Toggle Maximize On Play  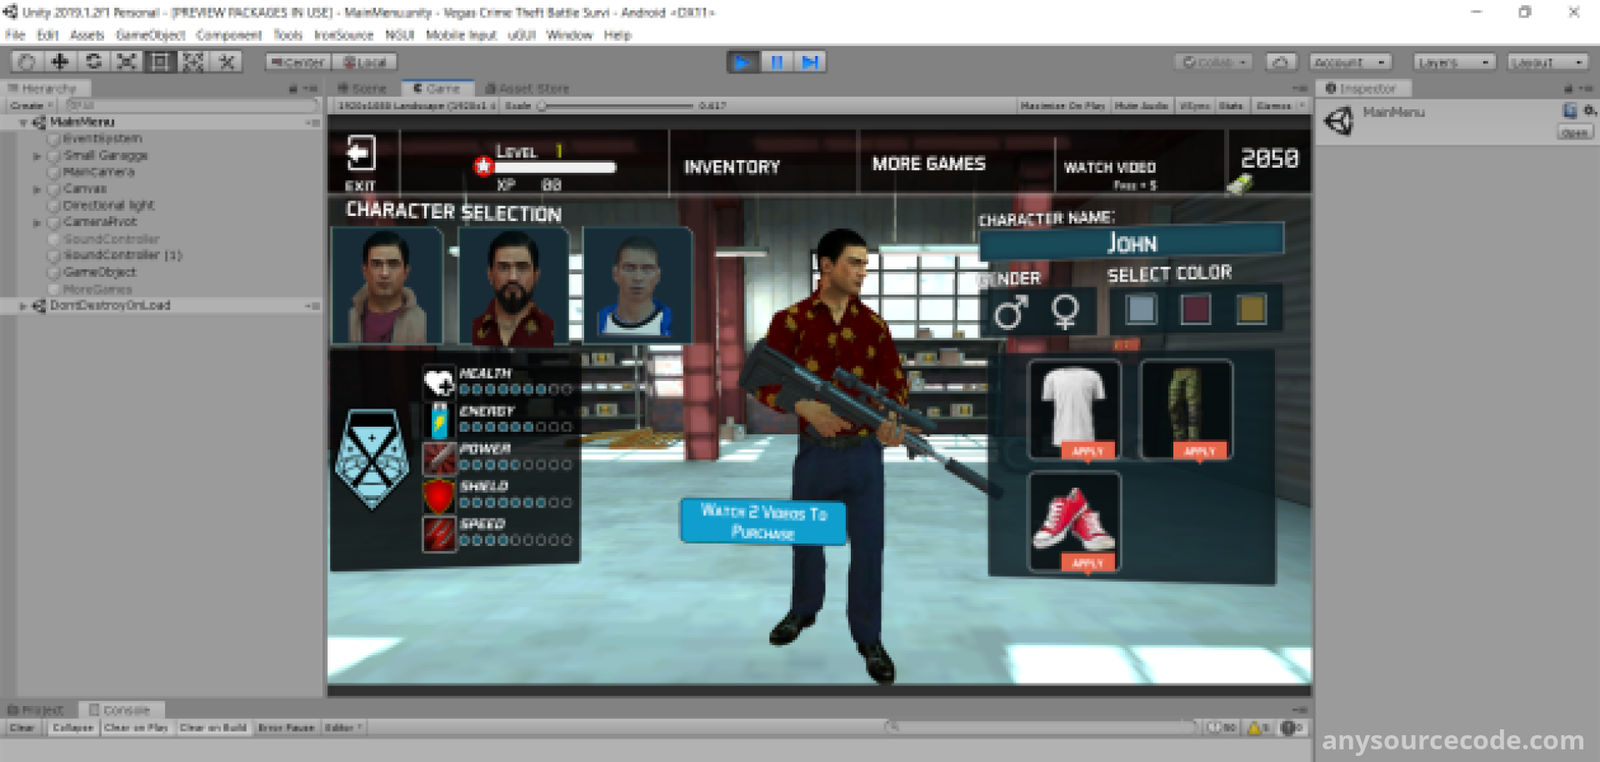tap(1062, 105)
